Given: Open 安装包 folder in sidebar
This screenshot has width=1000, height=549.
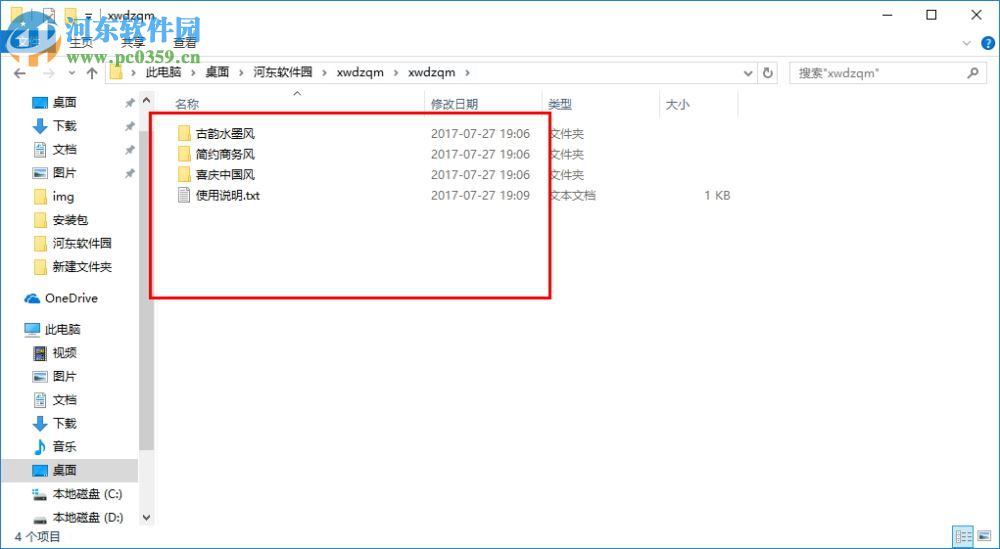Looking at the screenshot, I should click(x=70, y=220).
